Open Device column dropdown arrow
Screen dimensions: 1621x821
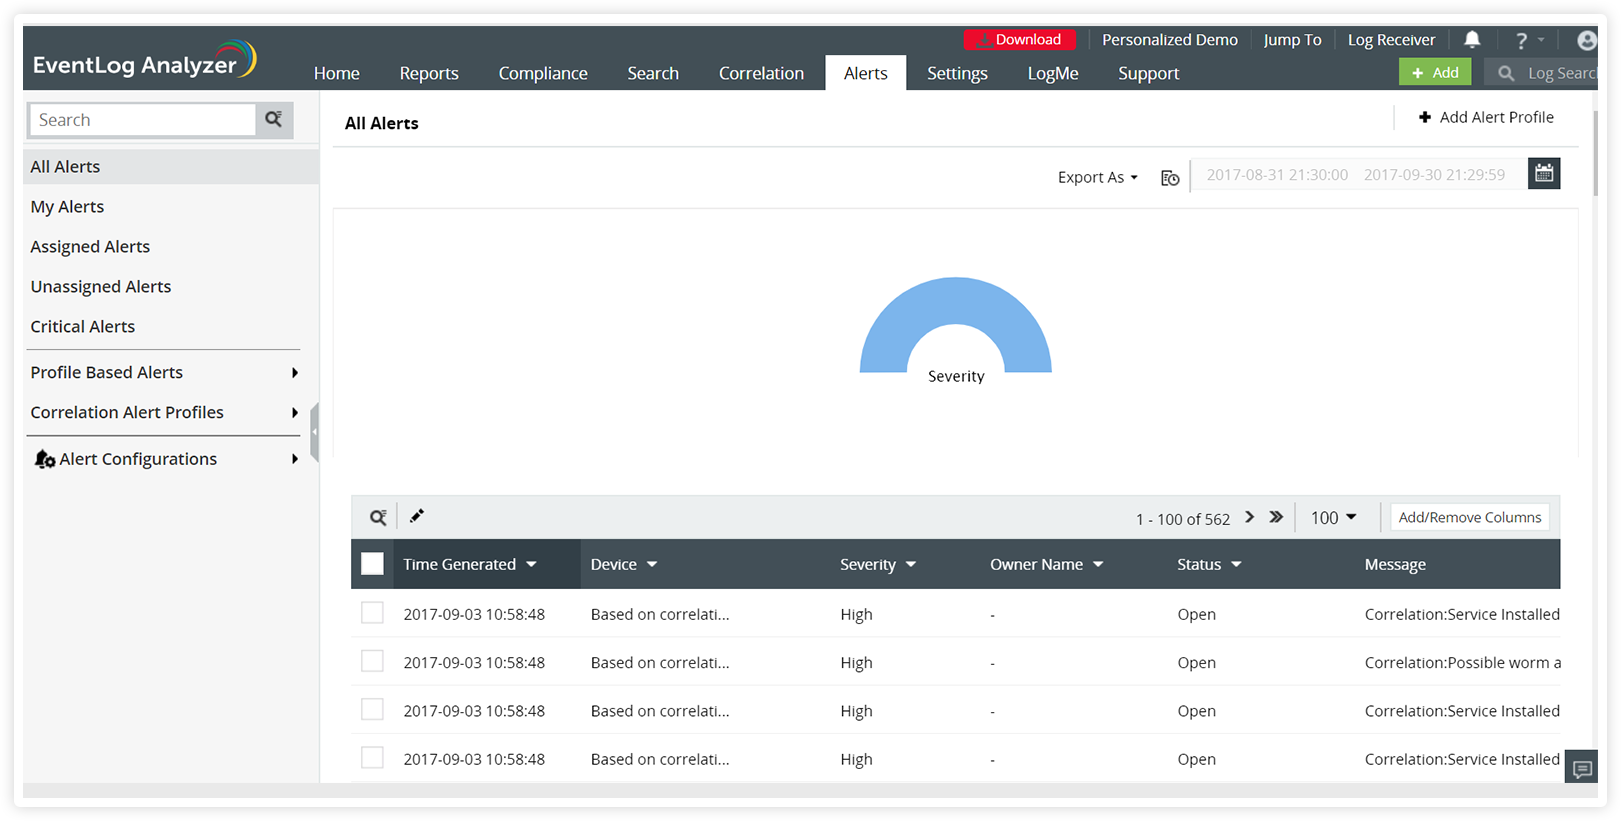652,565
